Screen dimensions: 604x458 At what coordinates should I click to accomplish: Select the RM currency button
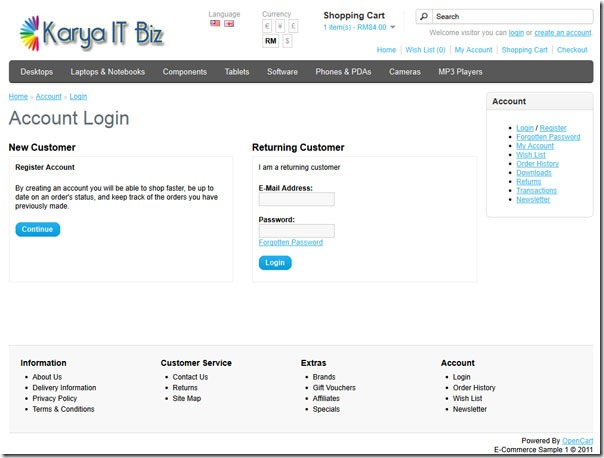click(270, 41)
